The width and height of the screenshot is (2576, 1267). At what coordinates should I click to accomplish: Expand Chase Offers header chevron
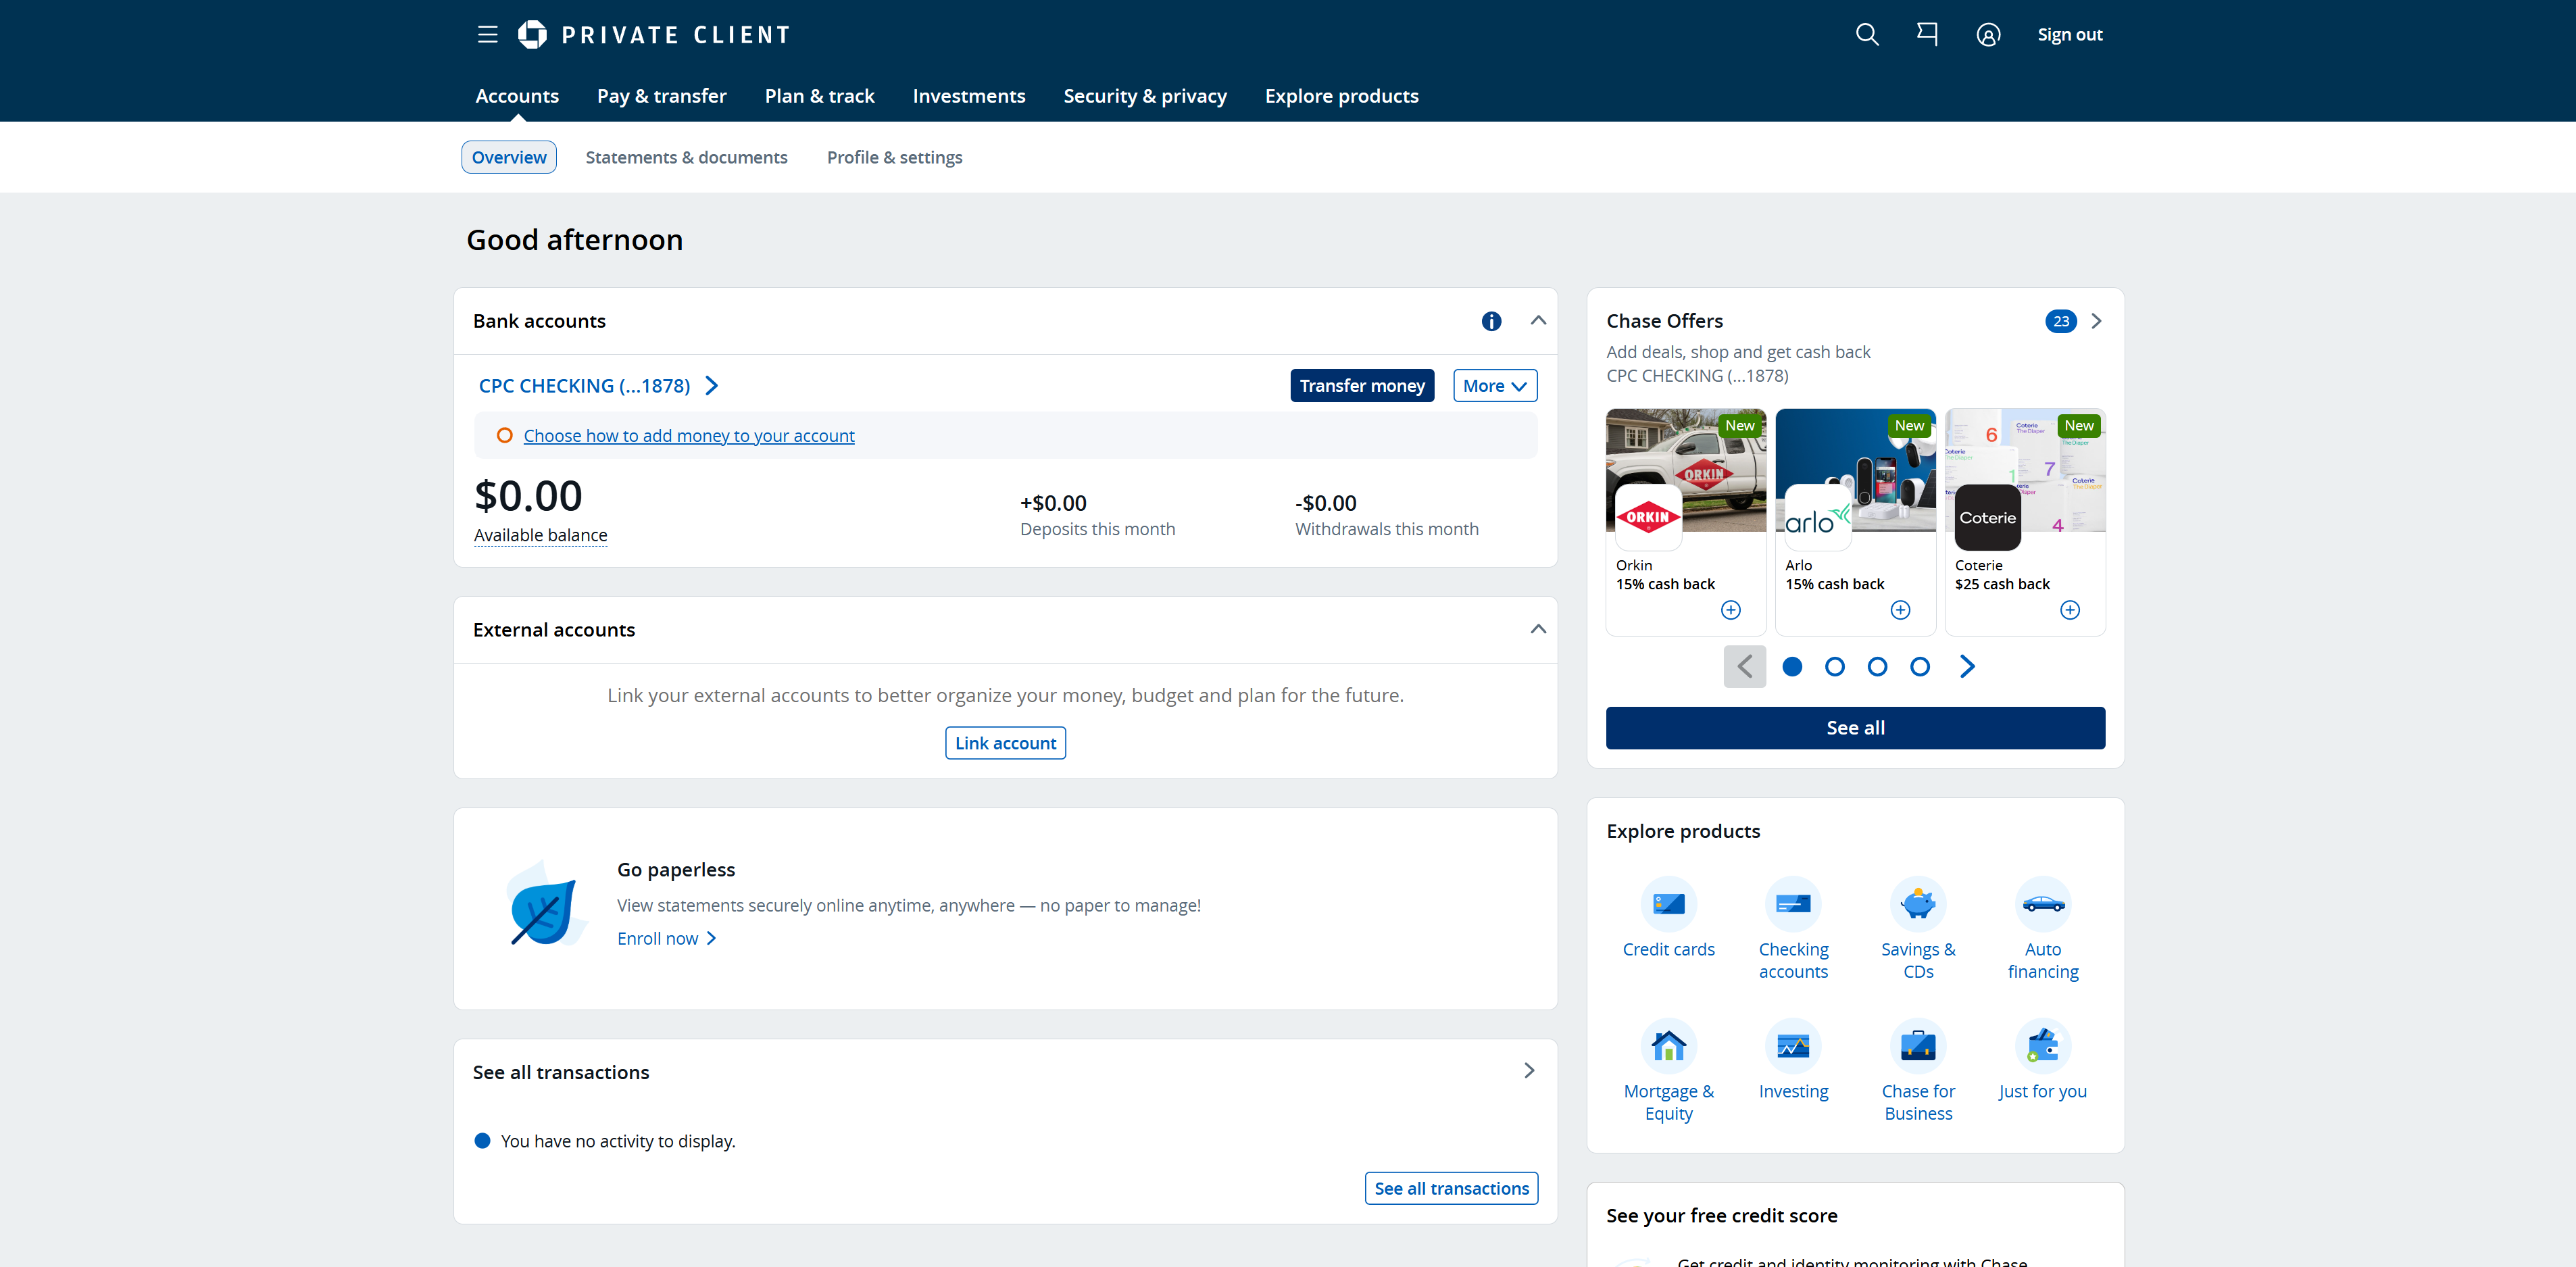(x=2096, y=321)
